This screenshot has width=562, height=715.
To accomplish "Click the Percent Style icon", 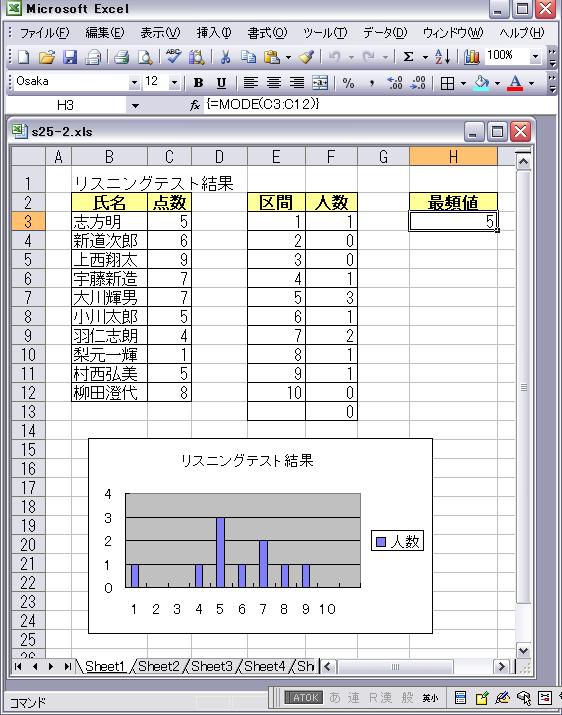I will coord(348,83).
